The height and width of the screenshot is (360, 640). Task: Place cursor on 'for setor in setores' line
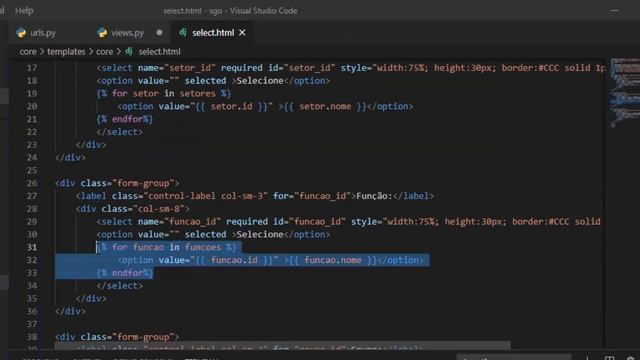pos(164,93)
